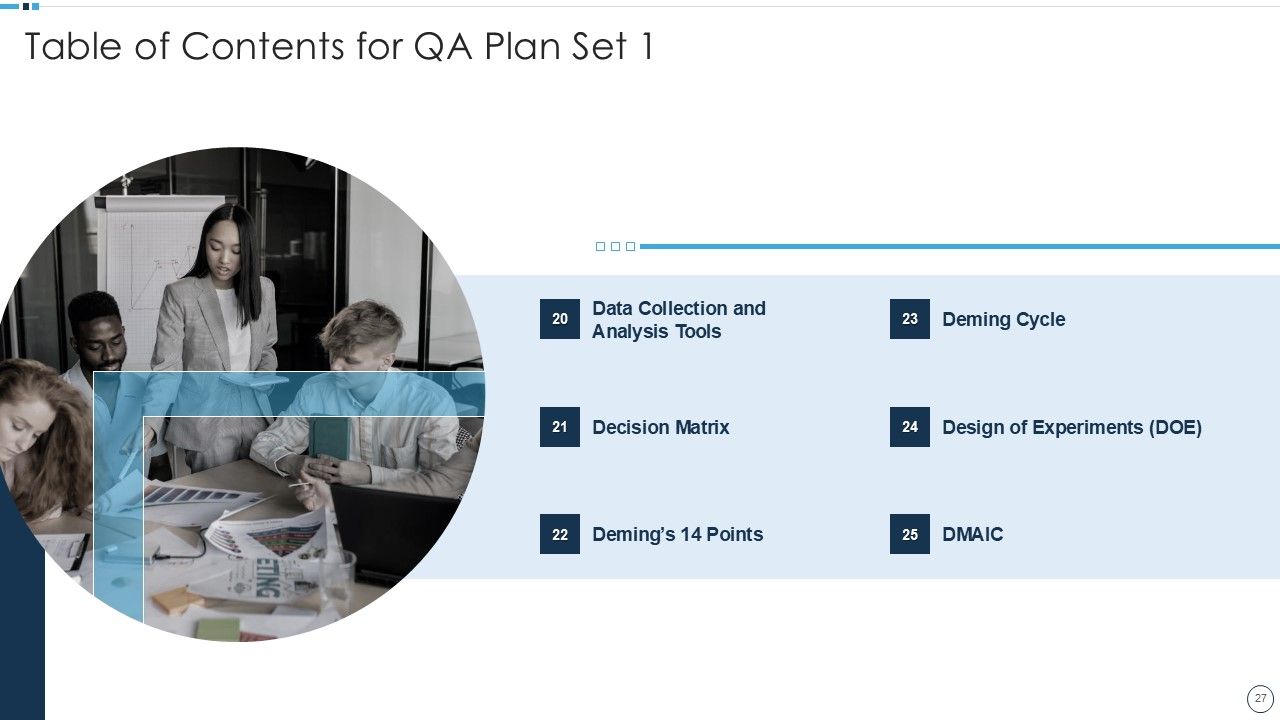
Task: Open the DMAIC entry
Action: point(972,534)
